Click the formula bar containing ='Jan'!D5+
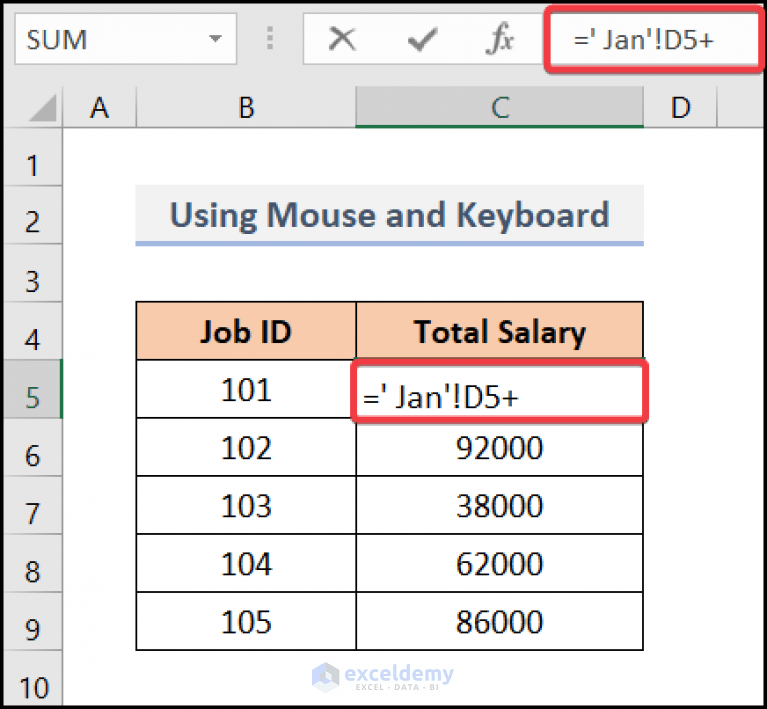The image size is (767, 709). [654, 39]
